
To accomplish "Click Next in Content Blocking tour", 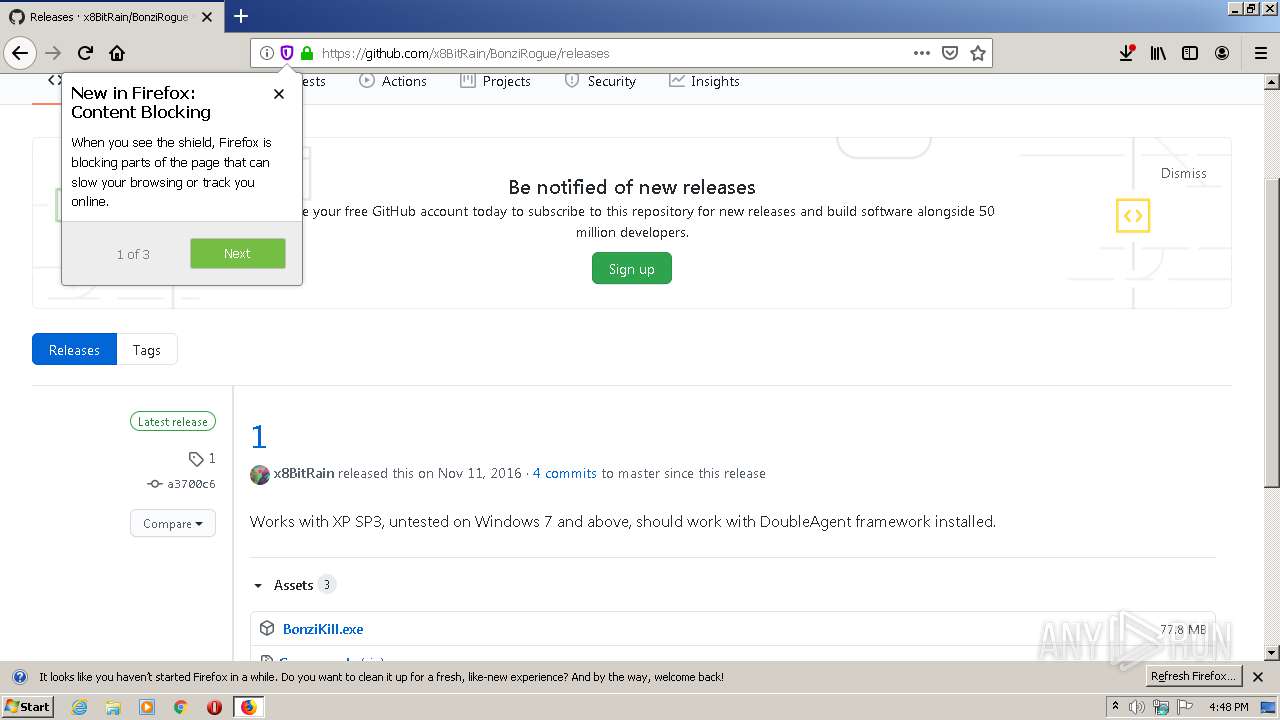I will point(238,253).
